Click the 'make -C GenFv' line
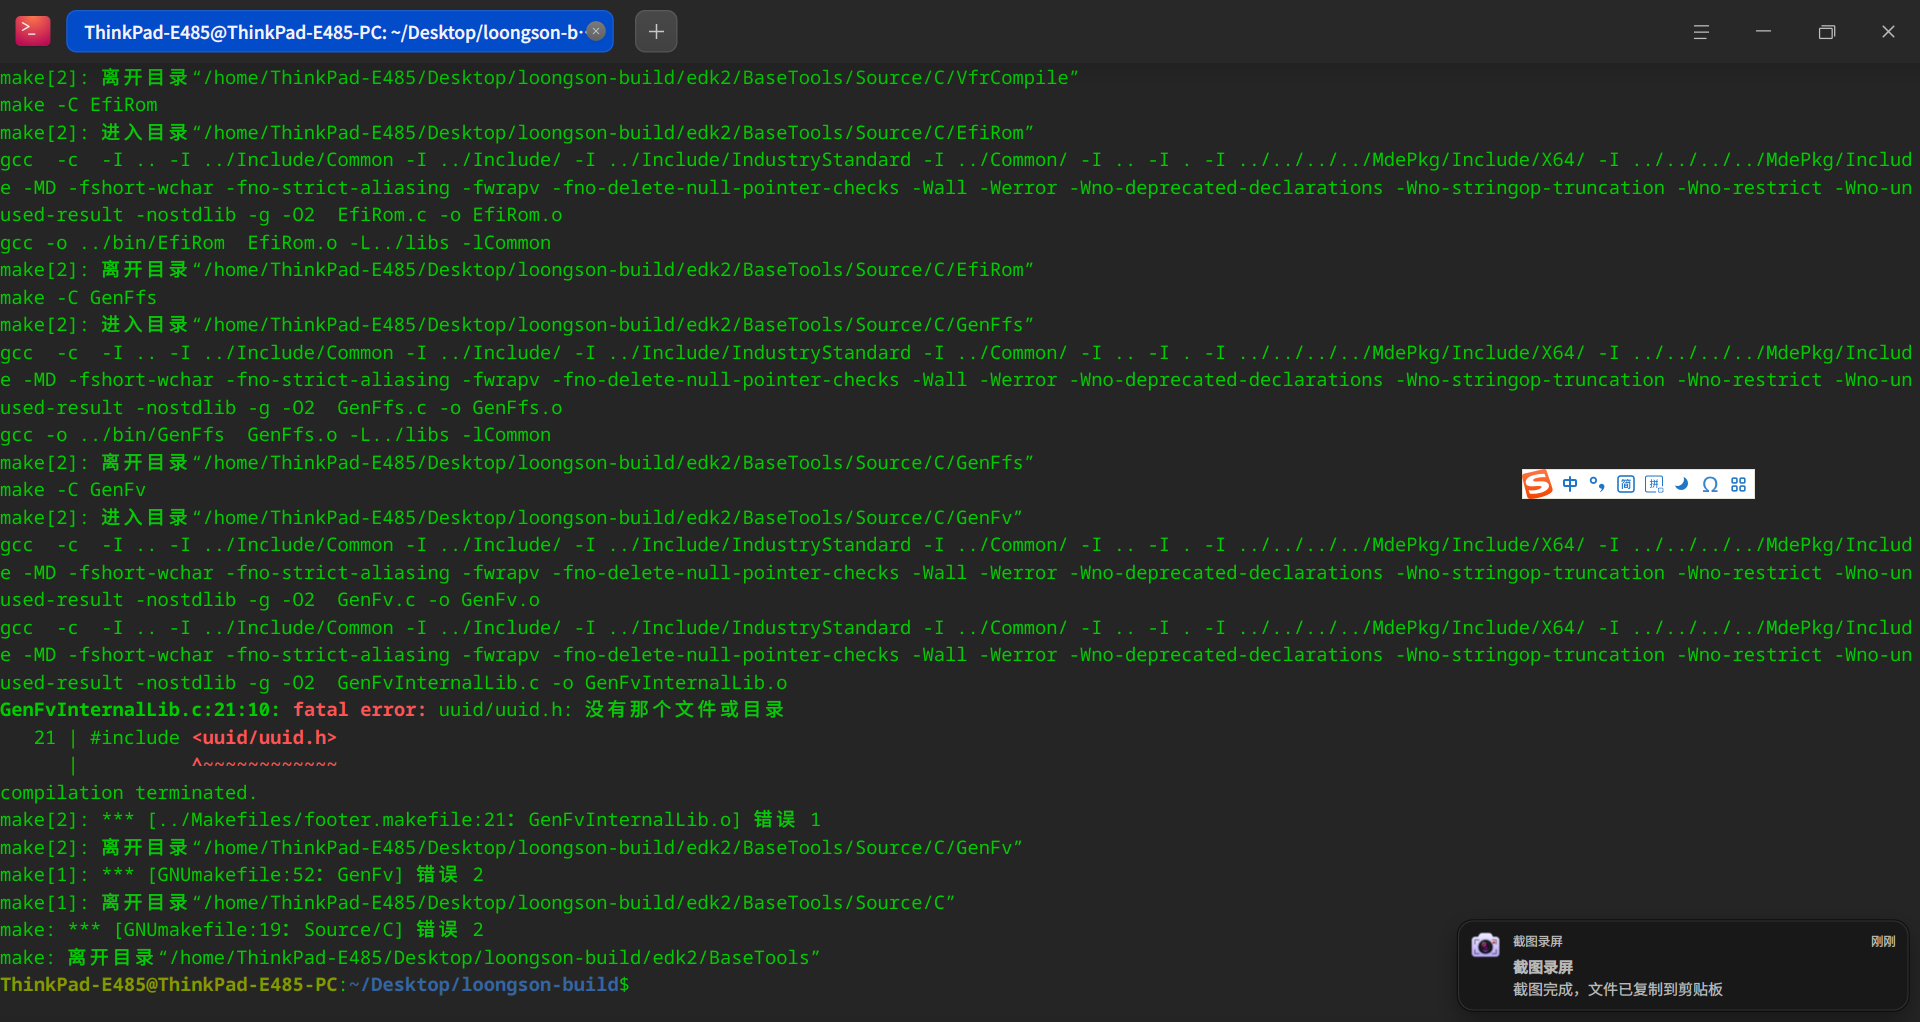1920x1022 pixels. [73, 490]
